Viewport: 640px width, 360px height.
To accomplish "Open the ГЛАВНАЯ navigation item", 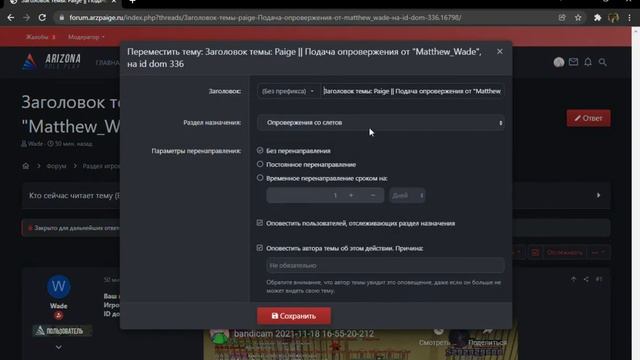I will coord(107,62).
